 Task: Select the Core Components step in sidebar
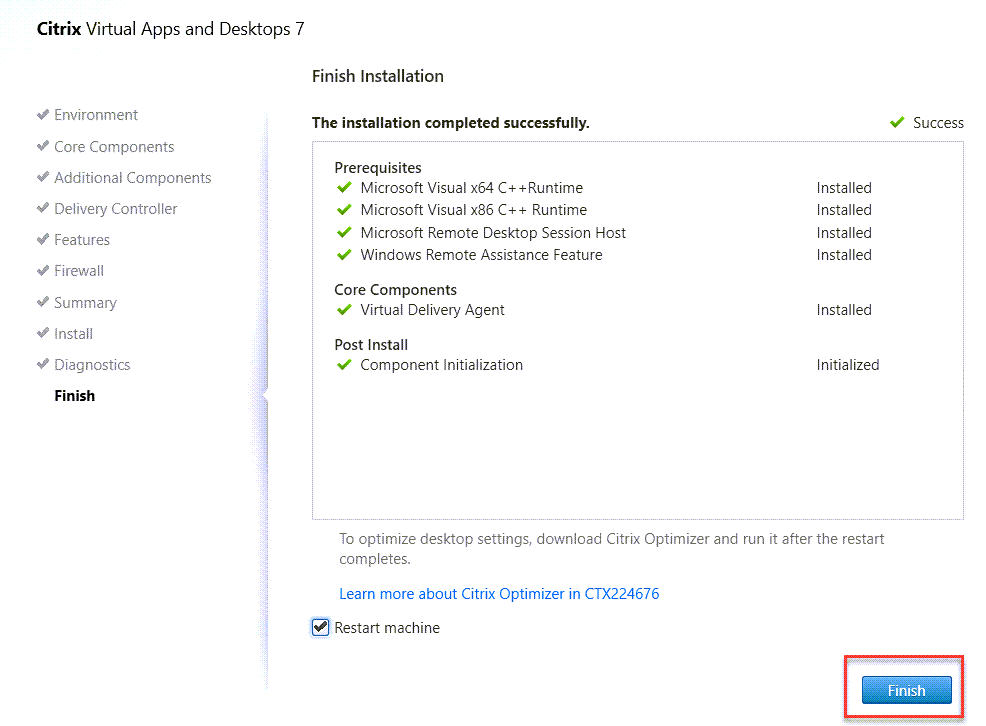pos(114,147)
